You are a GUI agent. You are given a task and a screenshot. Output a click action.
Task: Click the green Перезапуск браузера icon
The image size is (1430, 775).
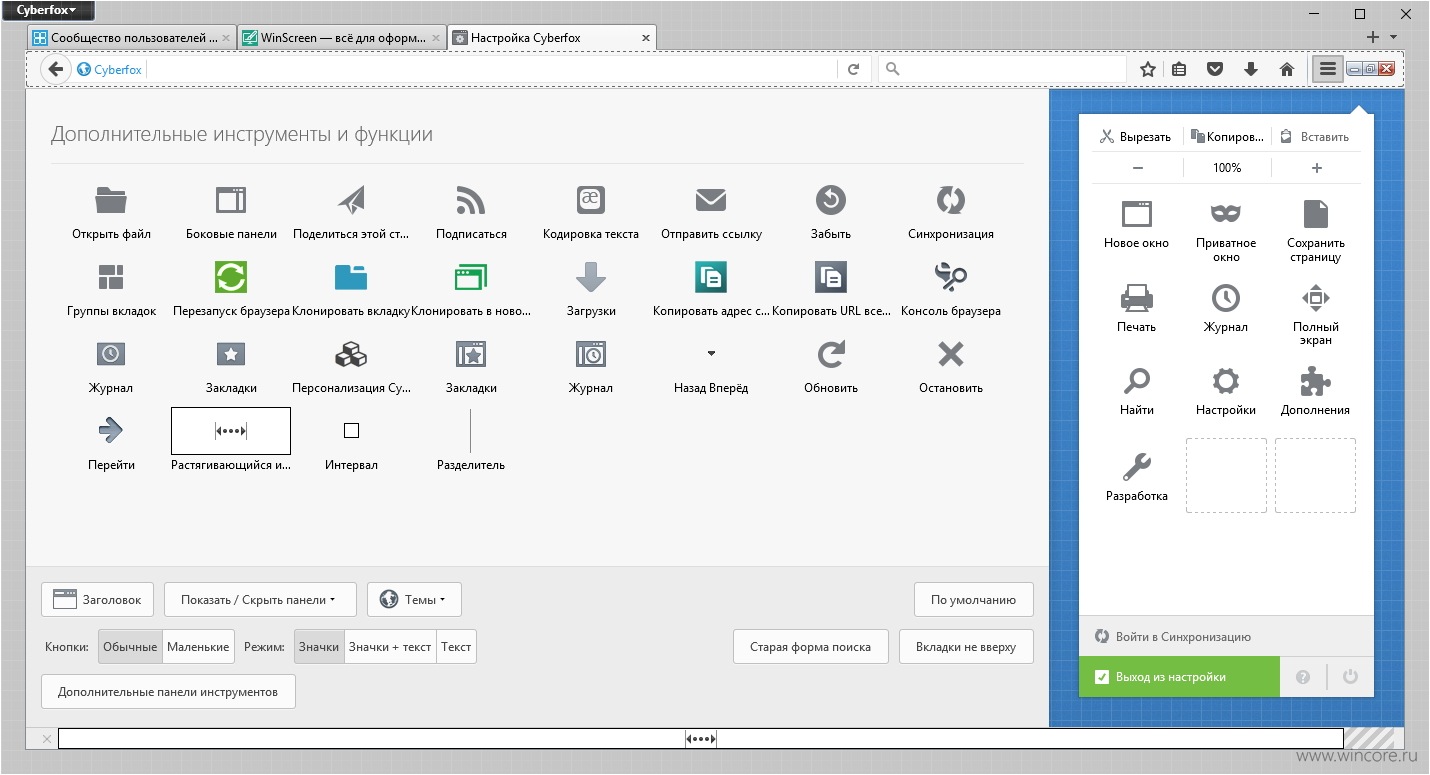coord(231,277)
